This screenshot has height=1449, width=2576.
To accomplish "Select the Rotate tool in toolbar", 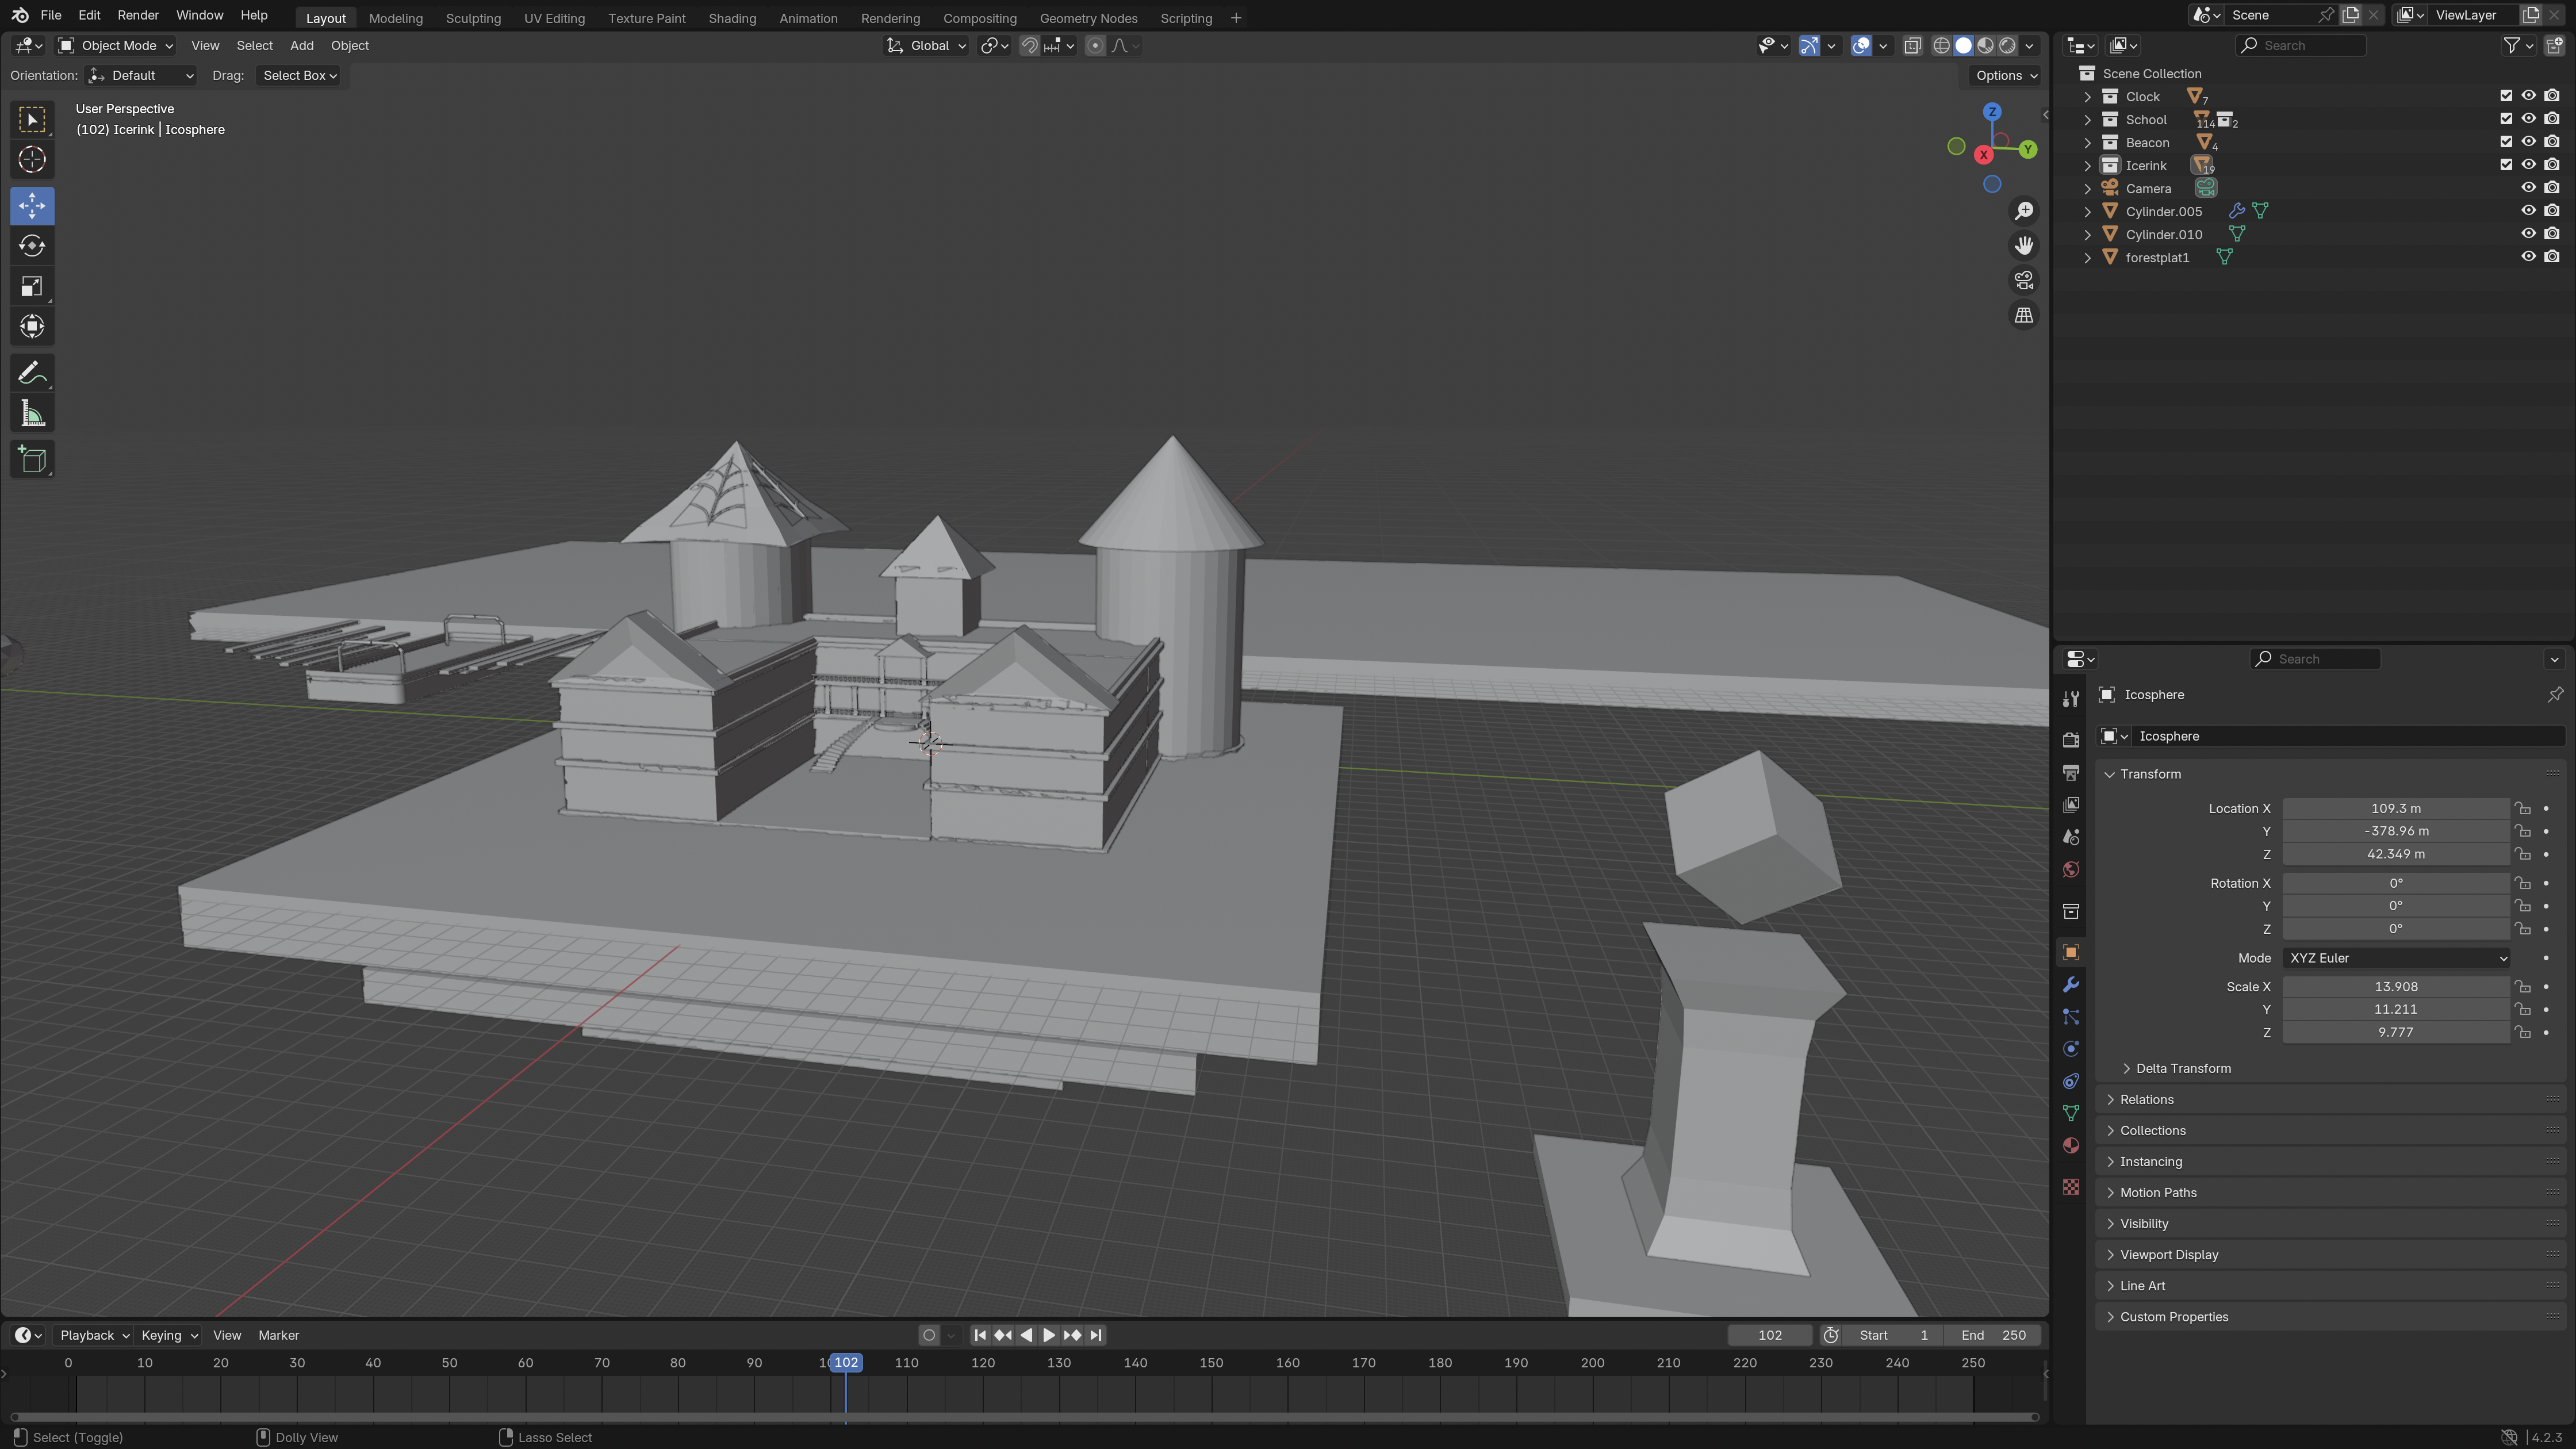I will pos(32,246).
